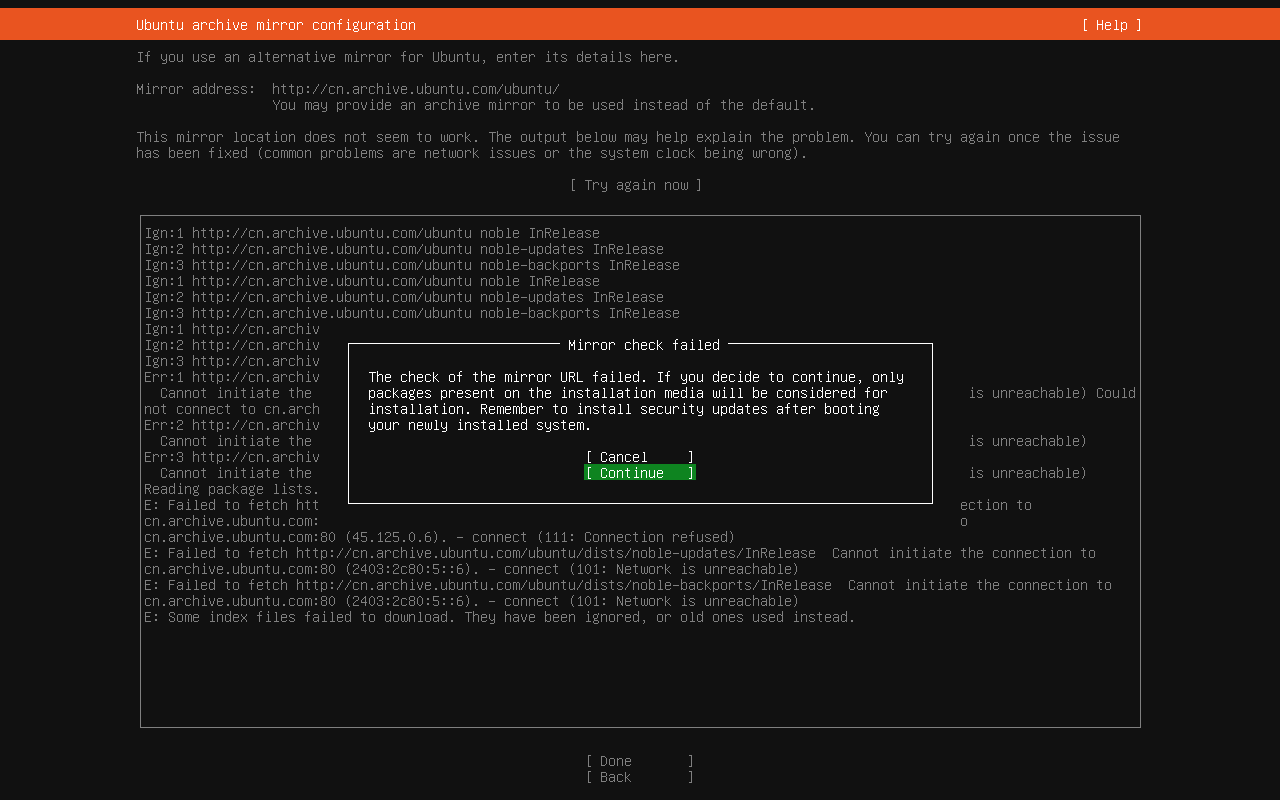Click the 'Mirror check failed' dialog title
This screenshot has width=1280, height=800.
[x=643, y=345]
